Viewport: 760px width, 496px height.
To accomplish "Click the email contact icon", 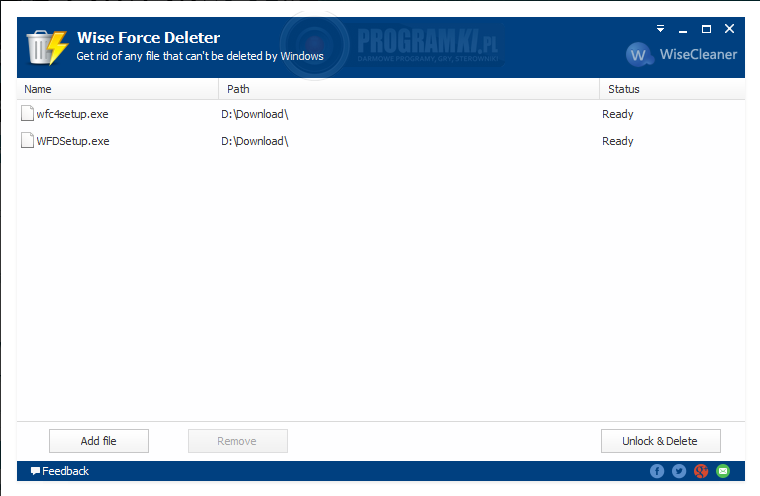I will [x=723, y=471].
